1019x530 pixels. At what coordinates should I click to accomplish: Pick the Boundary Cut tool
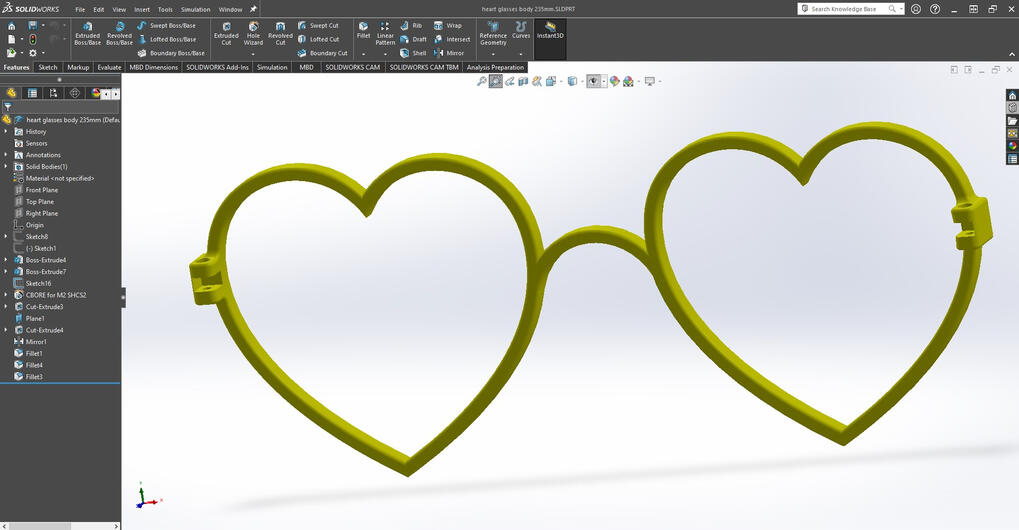pyautogui.click(x=322, y=53)
